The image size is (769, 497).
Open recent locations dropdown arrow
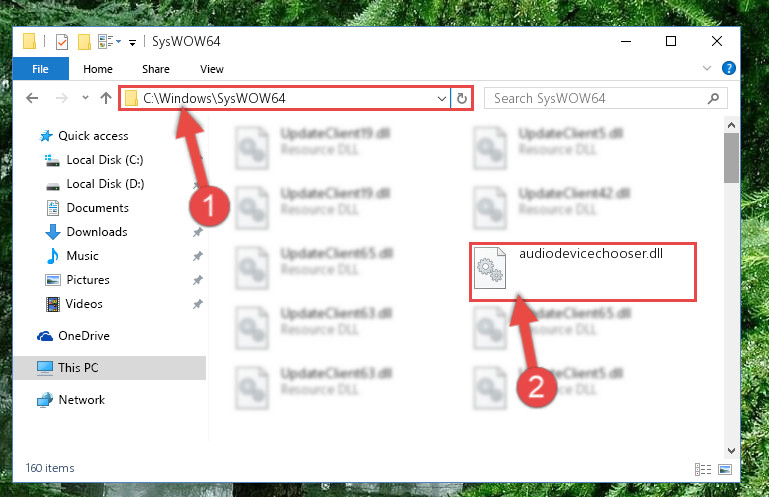[85, 98]
